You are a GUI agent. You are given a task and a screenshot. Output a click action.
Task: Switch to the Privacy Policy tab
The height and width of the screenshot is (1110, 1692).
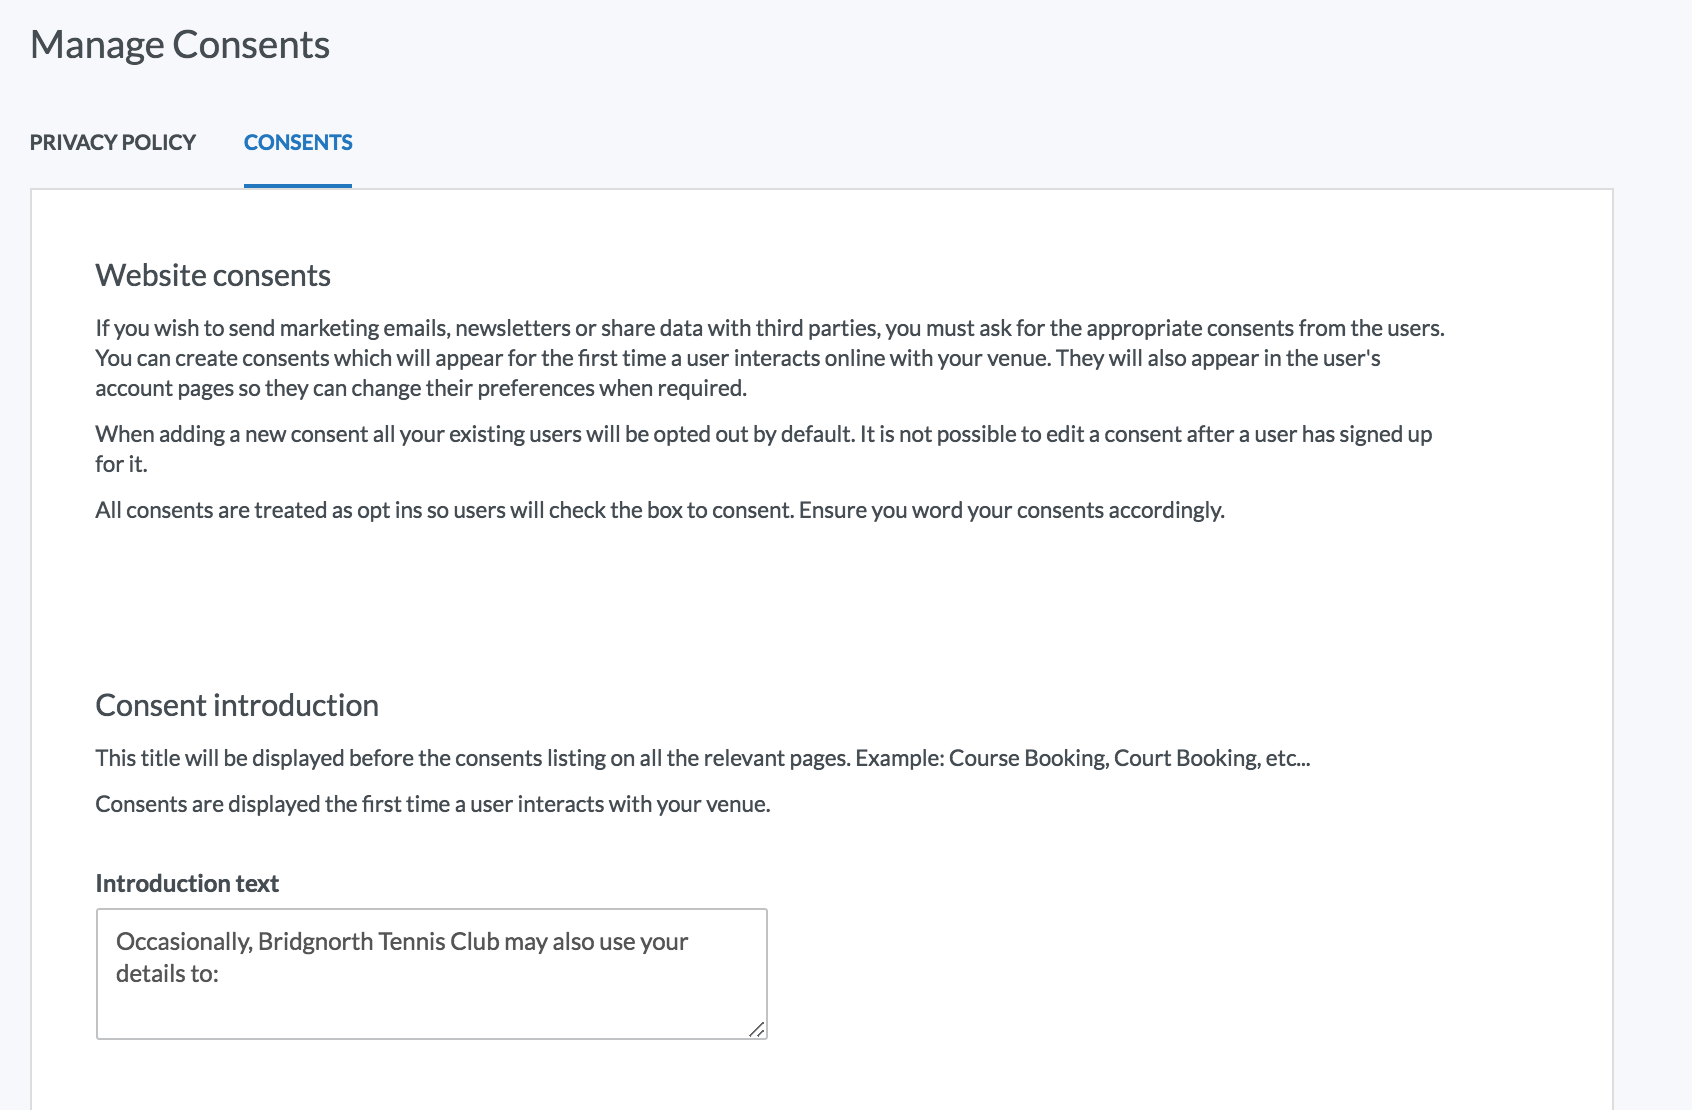(113, 142)
